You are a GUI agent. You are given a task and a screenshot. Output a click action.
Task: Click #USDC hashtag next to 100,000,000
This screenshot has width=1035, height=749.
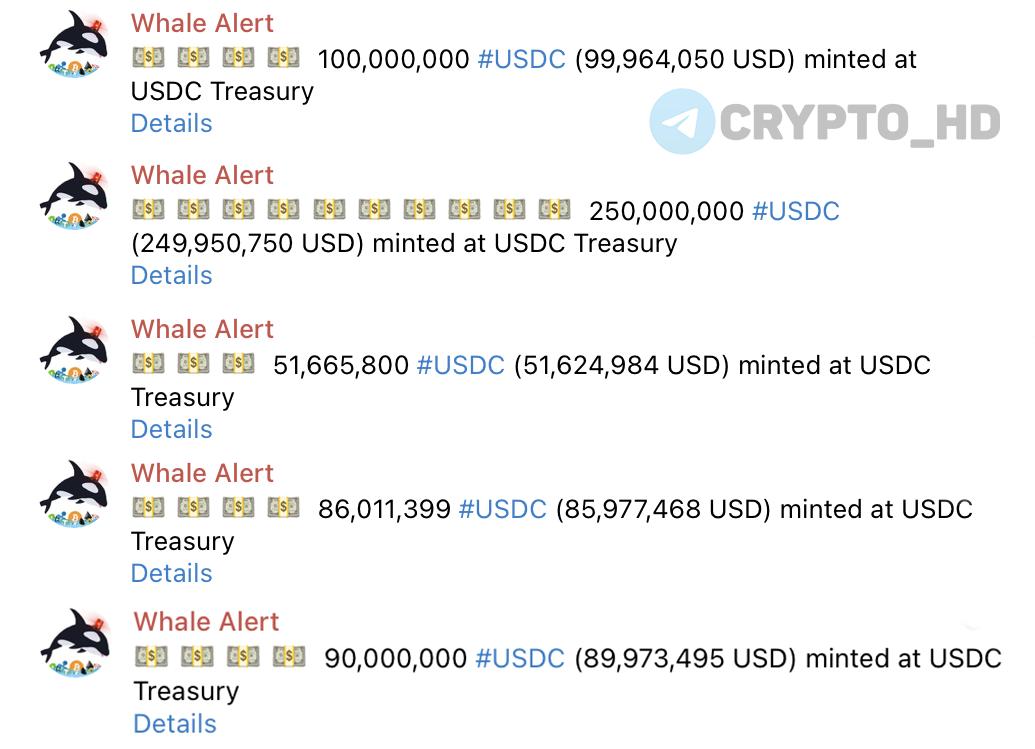coord(521,59)
